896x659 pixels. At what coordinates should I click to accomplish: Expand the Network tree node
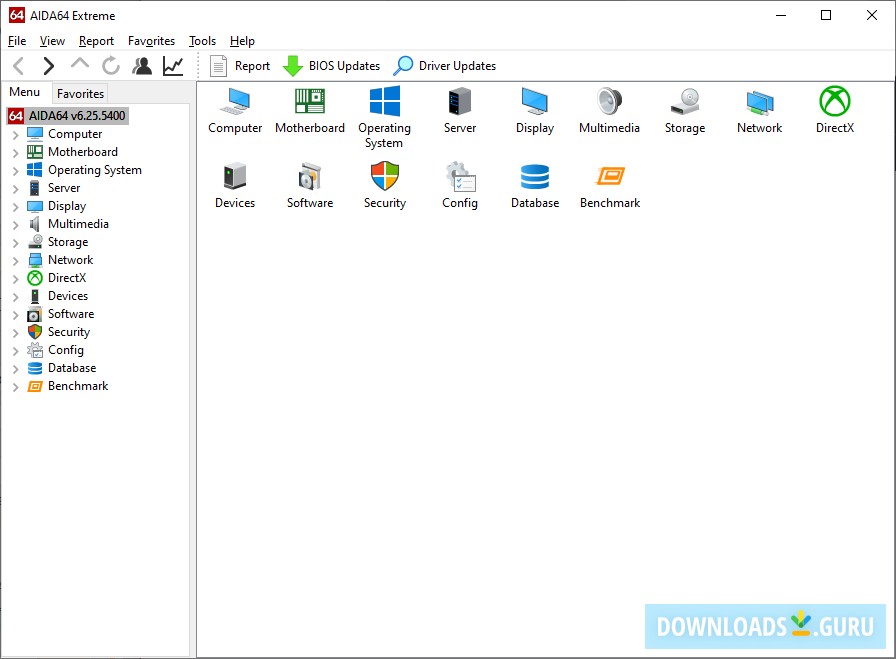[15, 261]
